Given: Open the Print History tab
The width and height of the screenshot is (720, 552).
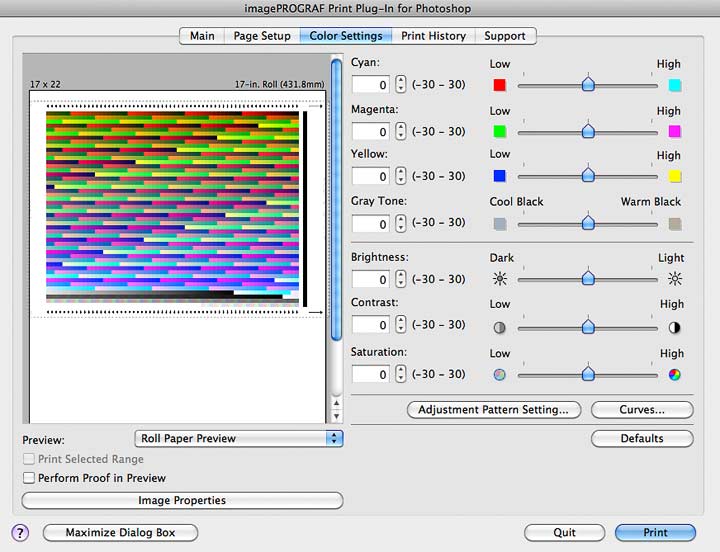Looking at the screenshot, I should click(x=433, y=36).
